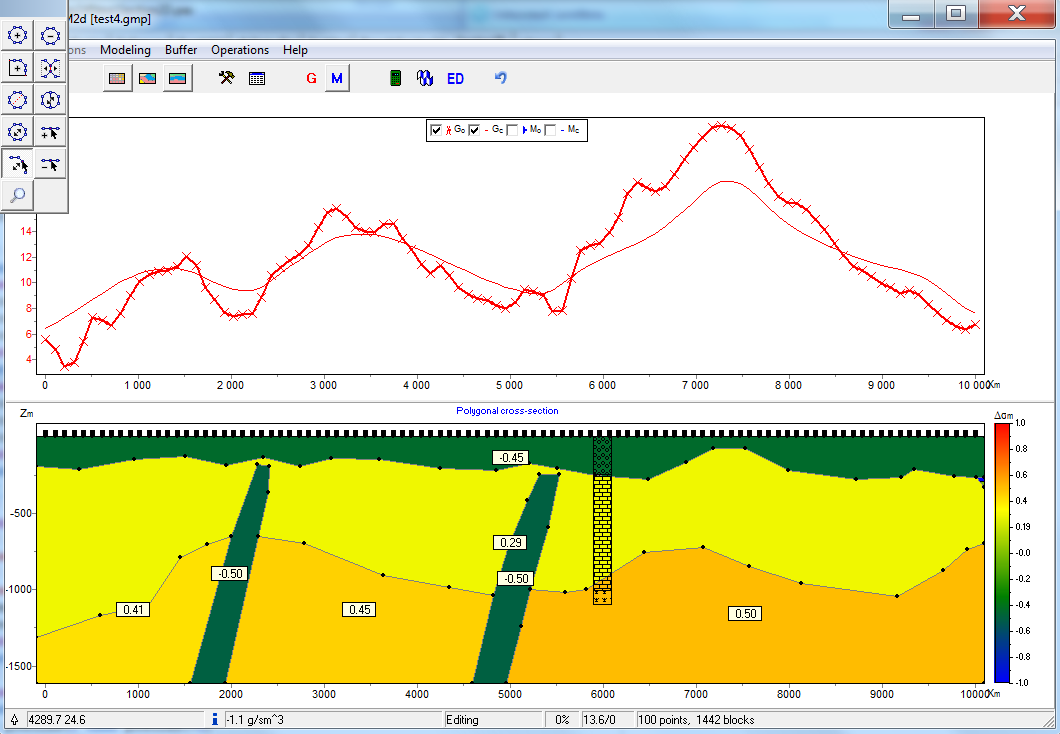Pick the delete vertex arrow tool
The width and height of the screenshot is (1060, 734).
50,163
